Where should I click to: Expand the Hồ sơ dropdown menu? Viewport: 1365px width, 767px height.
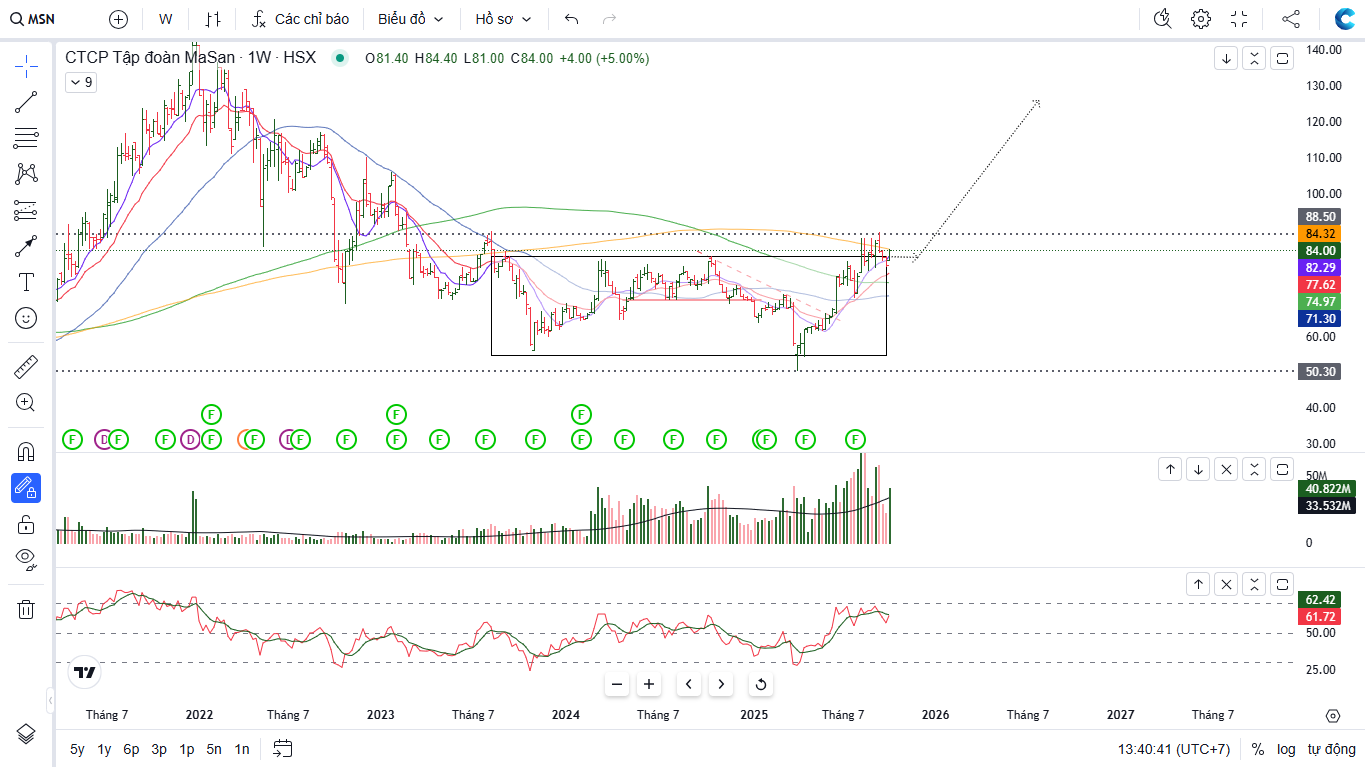[503, 19]
